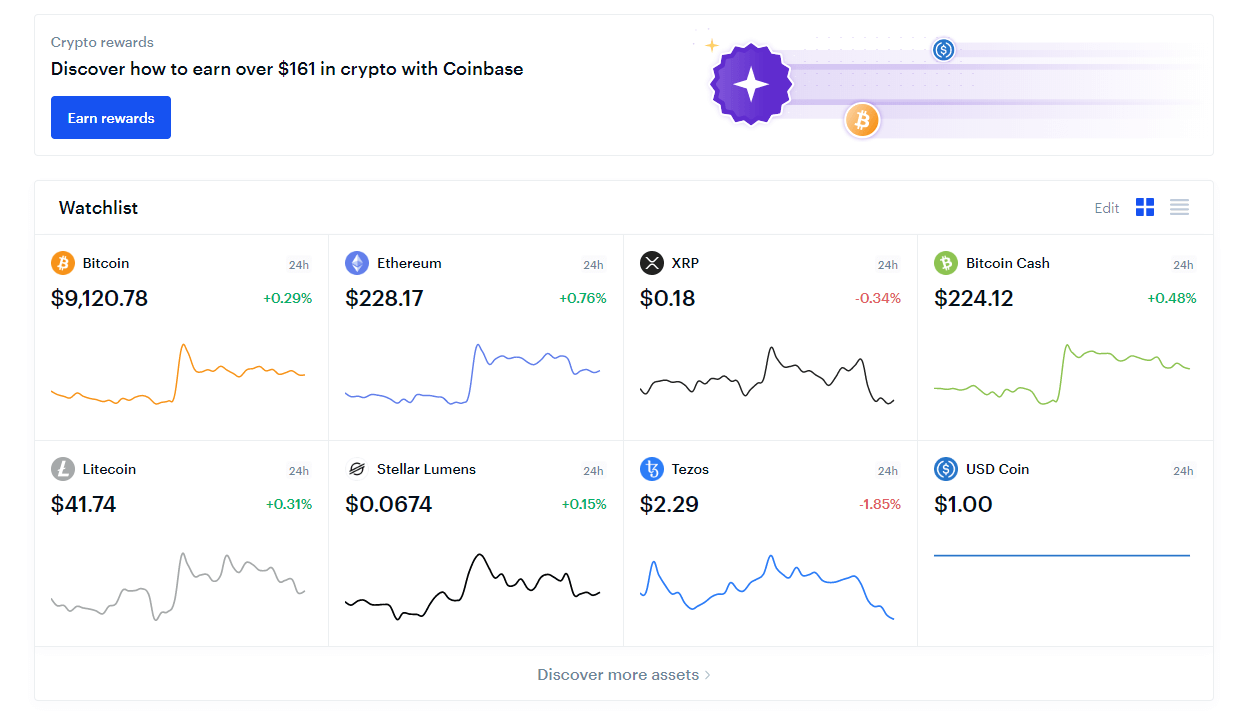The height and width of the screenshot is (714, 1258).
Task: Click the chevron after Discover more assets
Action: [708, 675]
